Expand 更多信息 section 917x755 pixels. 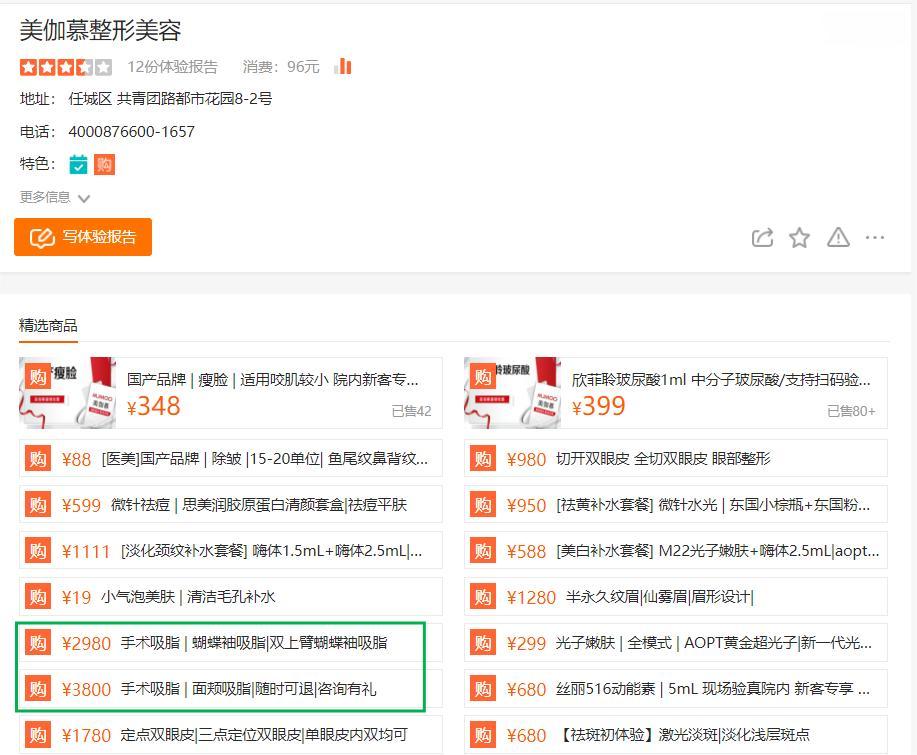pos(55,197)
